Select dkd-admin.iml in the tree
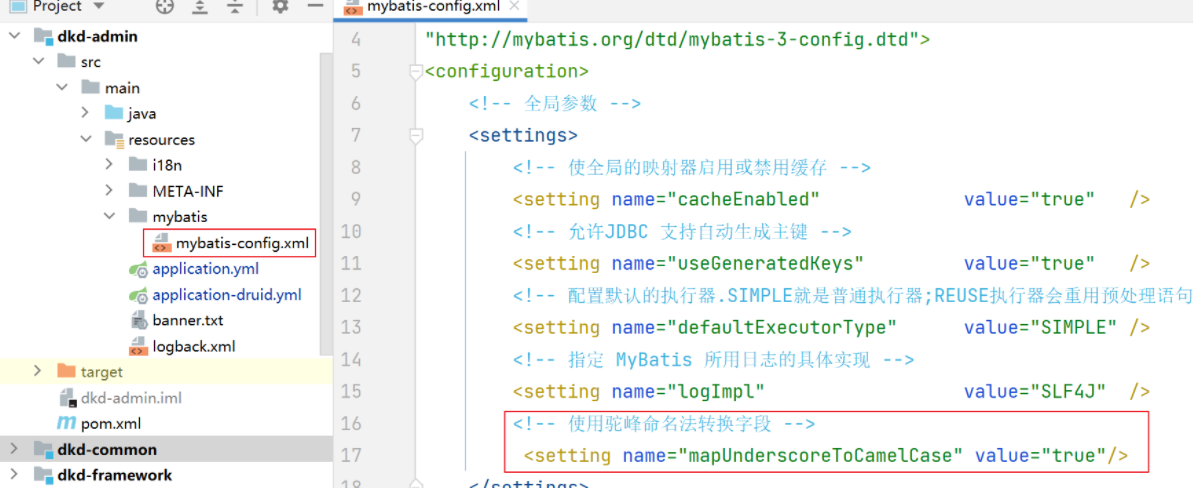The image size is (1193, 497). (131, 398)
